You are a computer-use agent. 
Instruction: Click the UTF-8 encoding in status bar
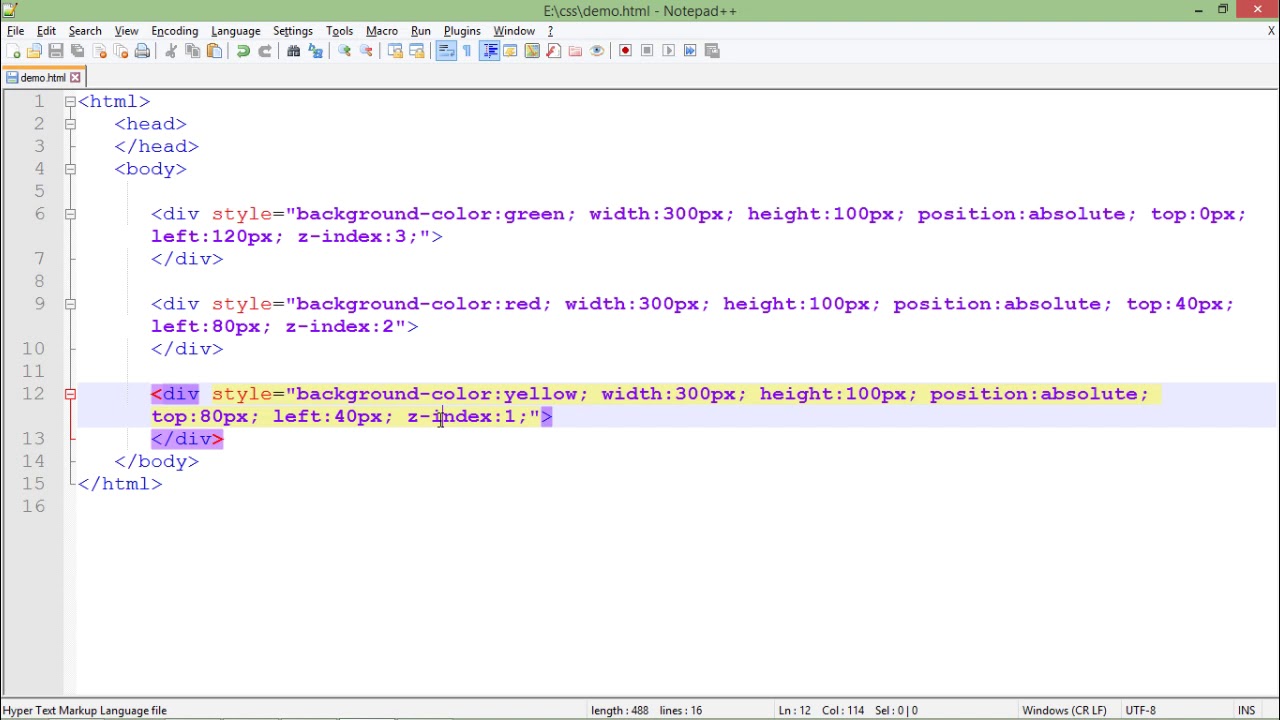1140,711
